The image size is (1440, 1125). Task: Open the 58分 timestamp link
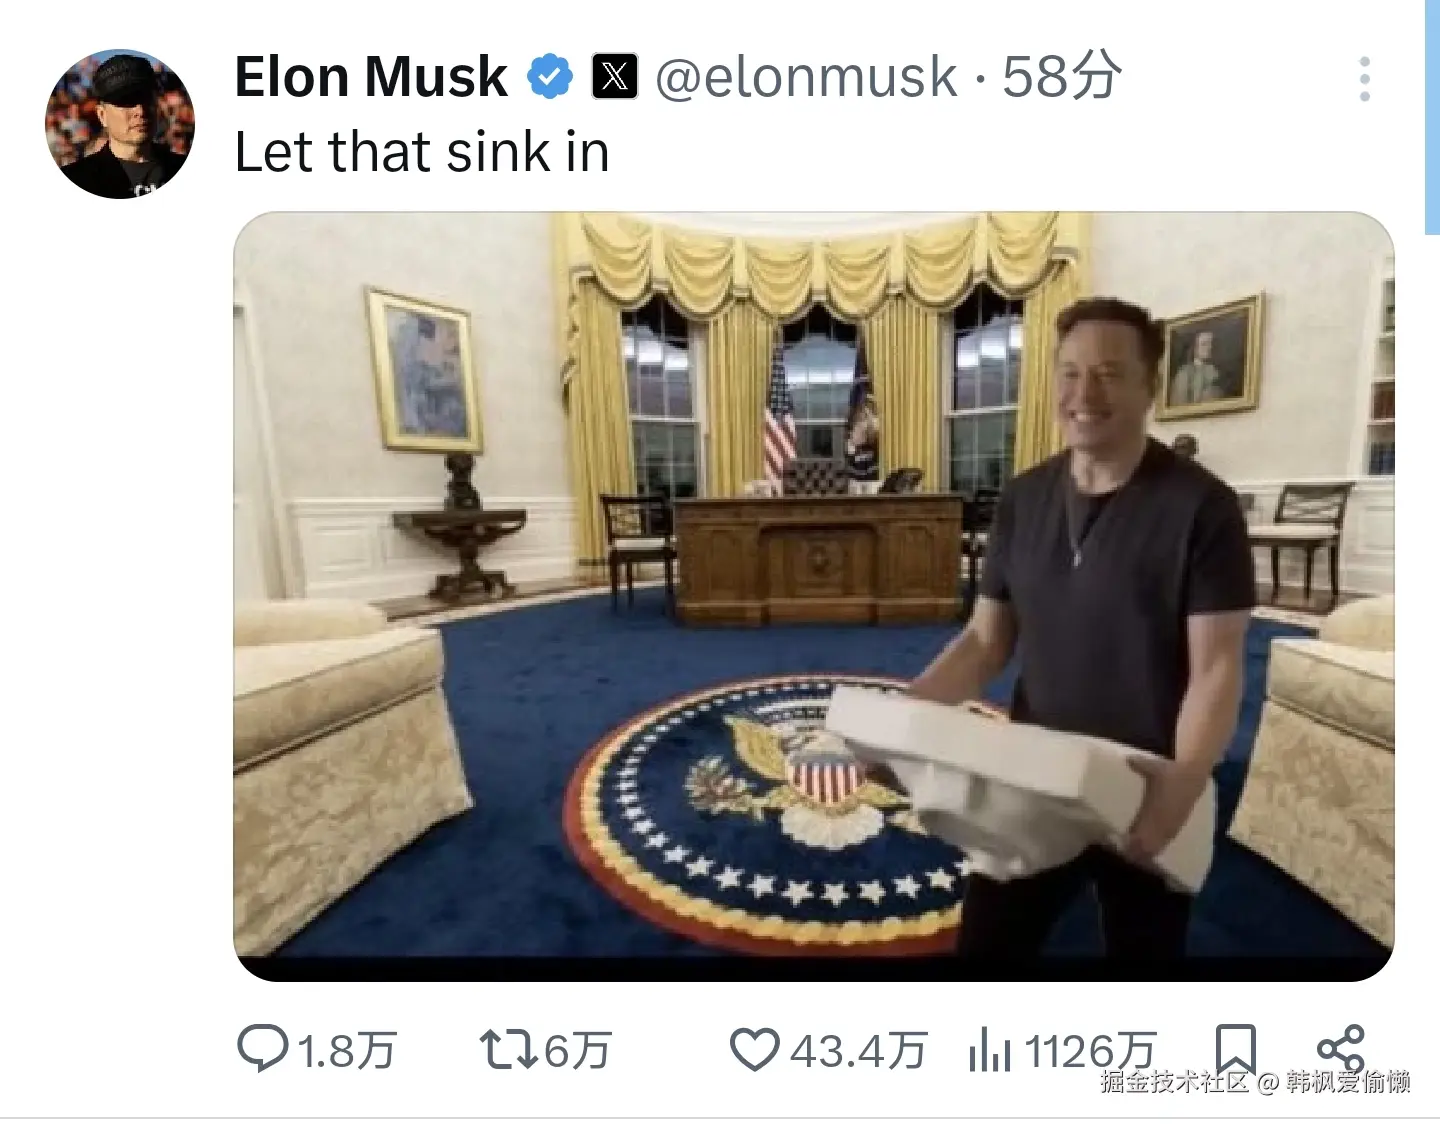tap(1062, 76)
